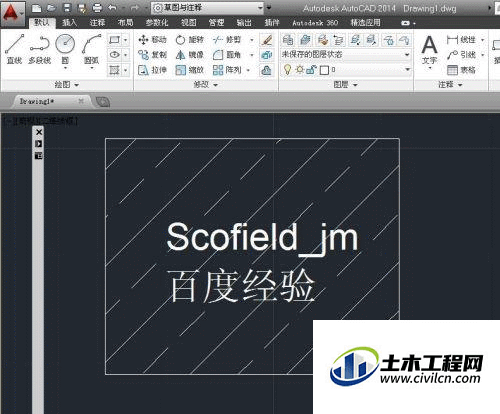This screenshot has width=500, height=414.
Task: Expand the 注释 panel flyout
Action: pos(450,85)
